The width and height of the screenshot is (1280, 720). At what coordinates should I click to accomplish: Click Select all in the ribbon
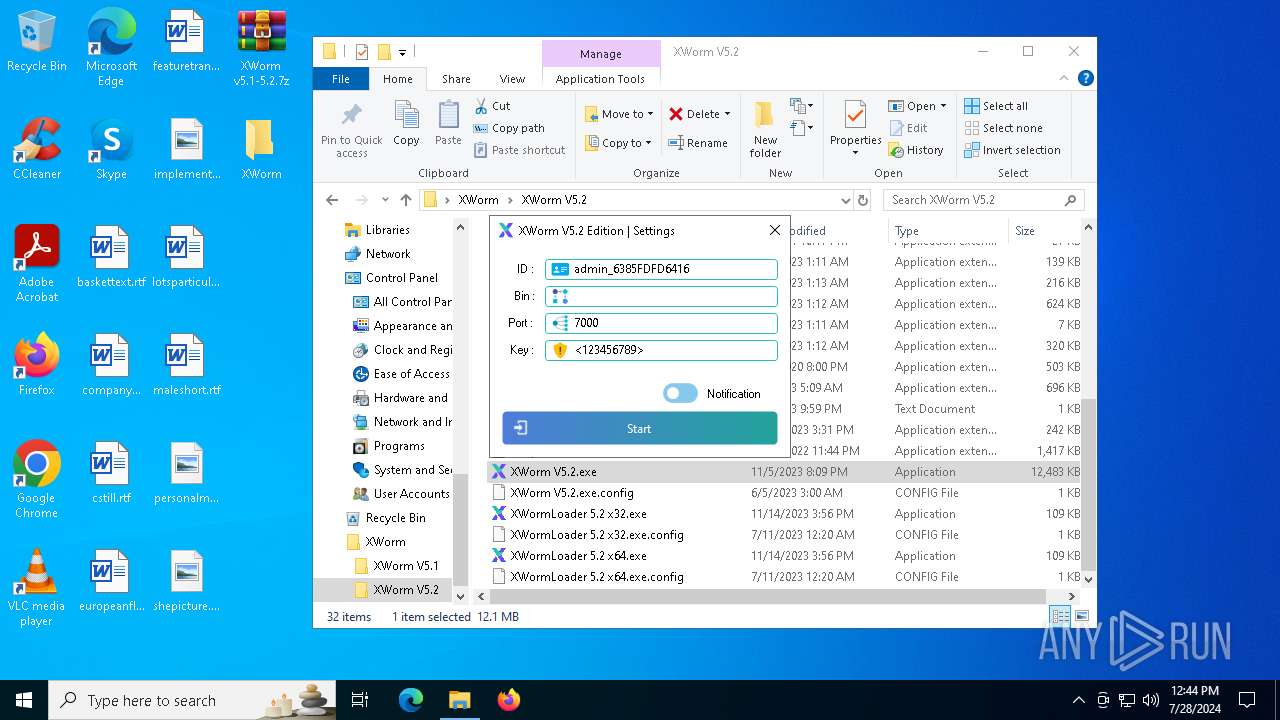pyautogui.click(x=996, y=106)
